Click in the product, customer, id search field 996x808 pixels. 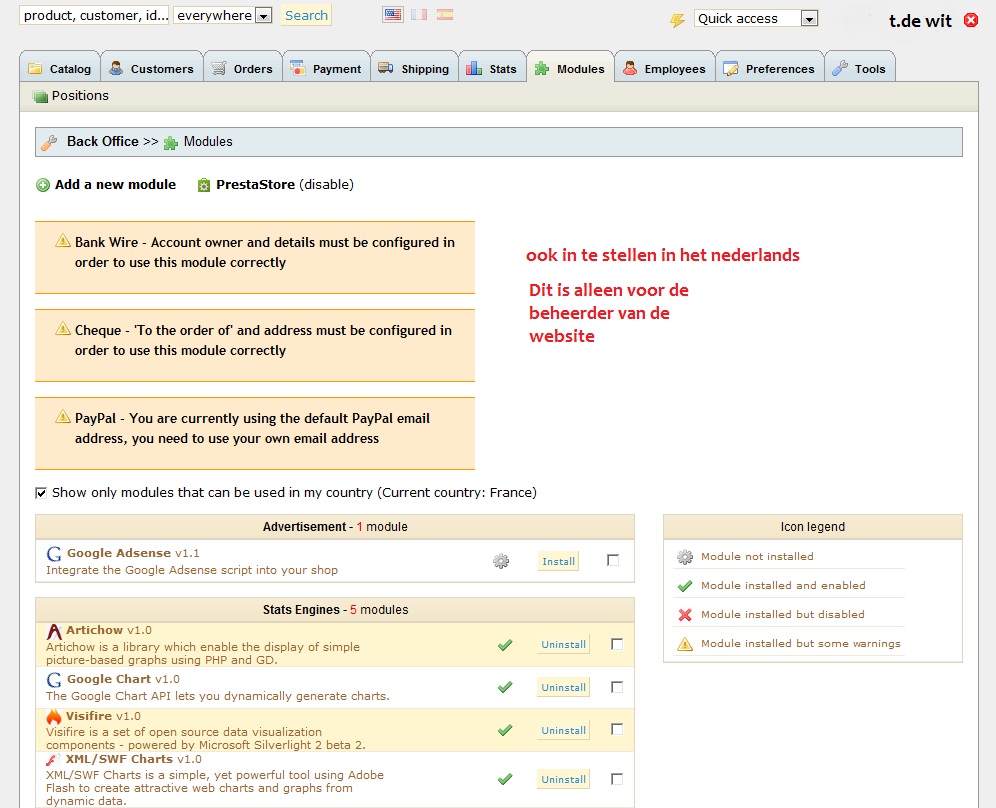coord(95,15)
